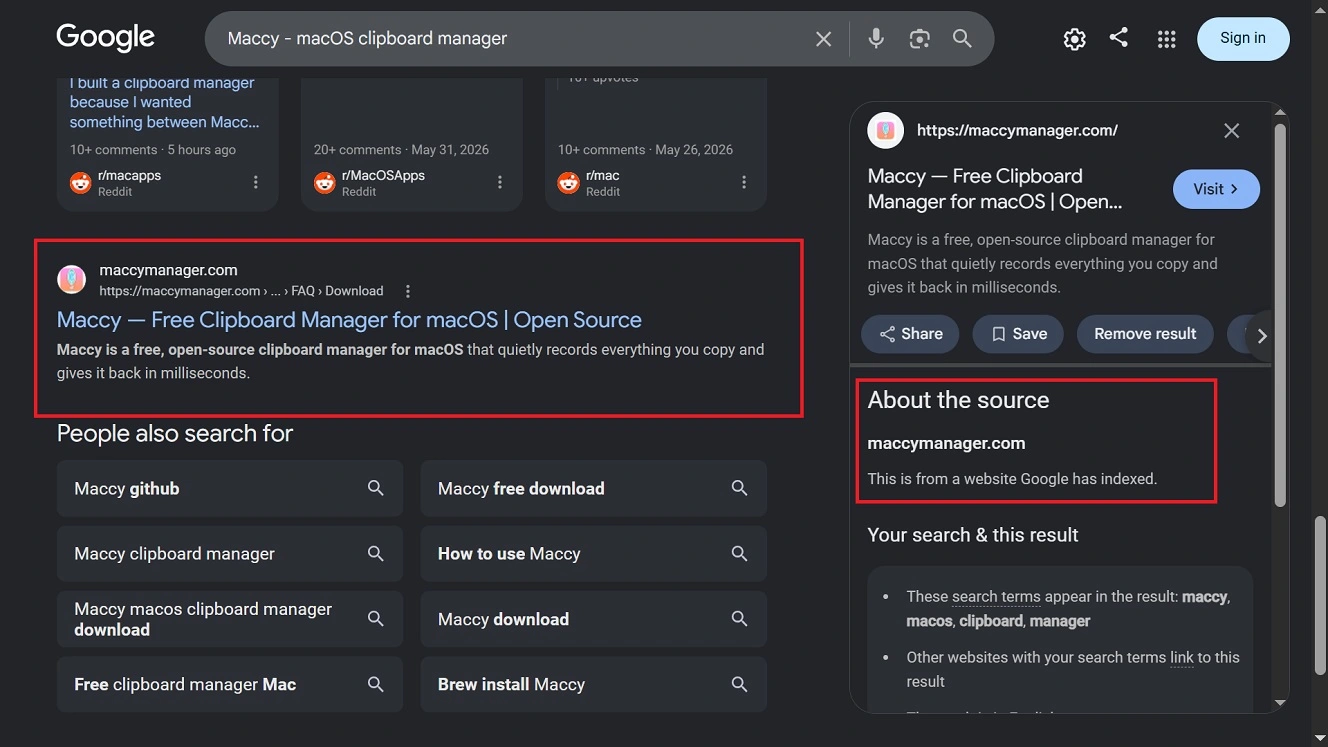Click maccymanager.com favicon in search result

71,280
